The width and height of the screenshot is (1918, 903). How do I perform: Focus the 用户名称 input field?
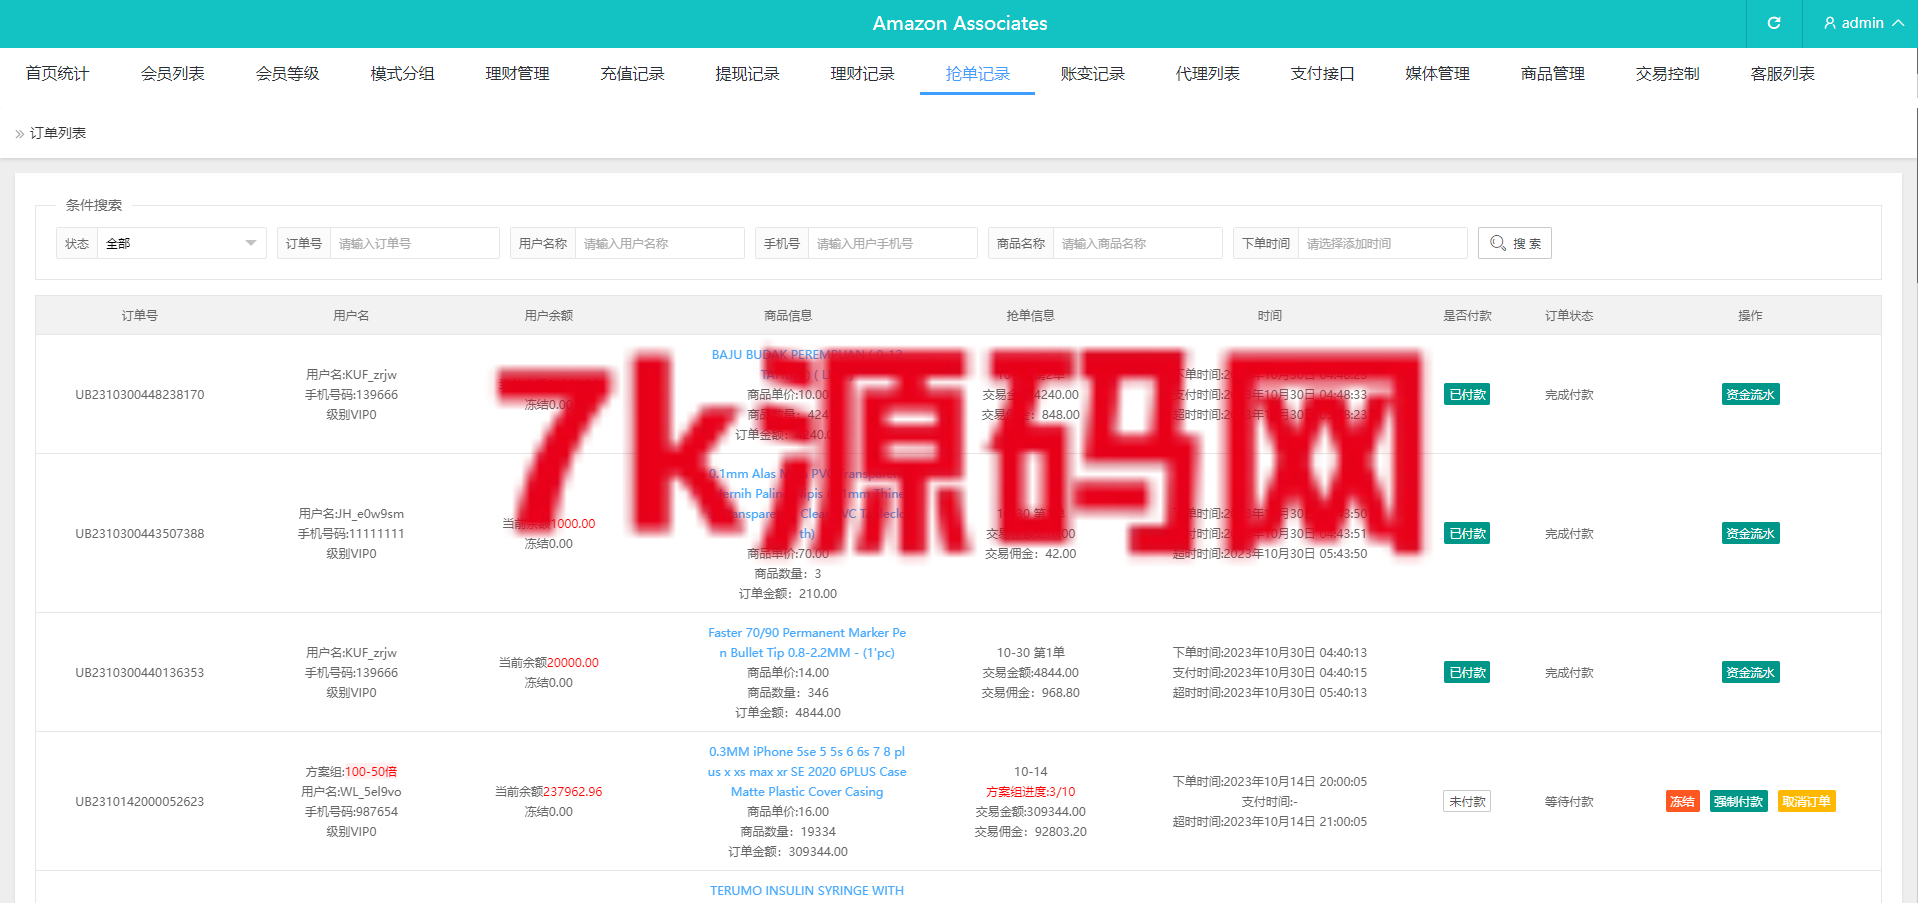[660, 243]
